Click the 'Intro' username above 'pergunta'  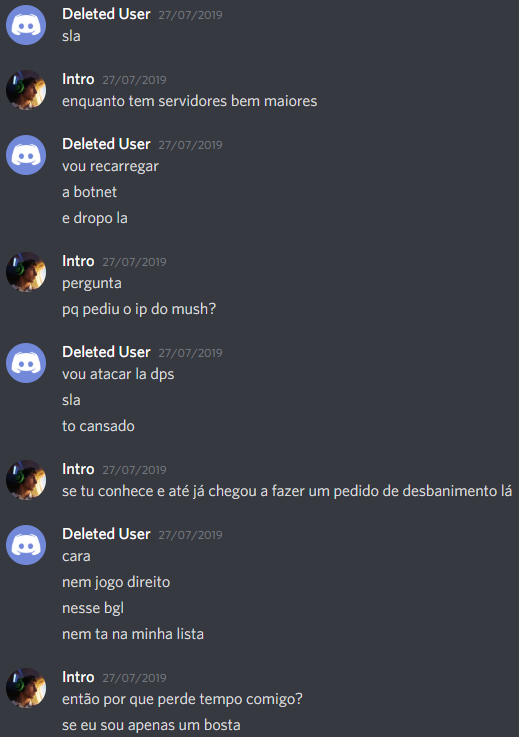point(78,261)
